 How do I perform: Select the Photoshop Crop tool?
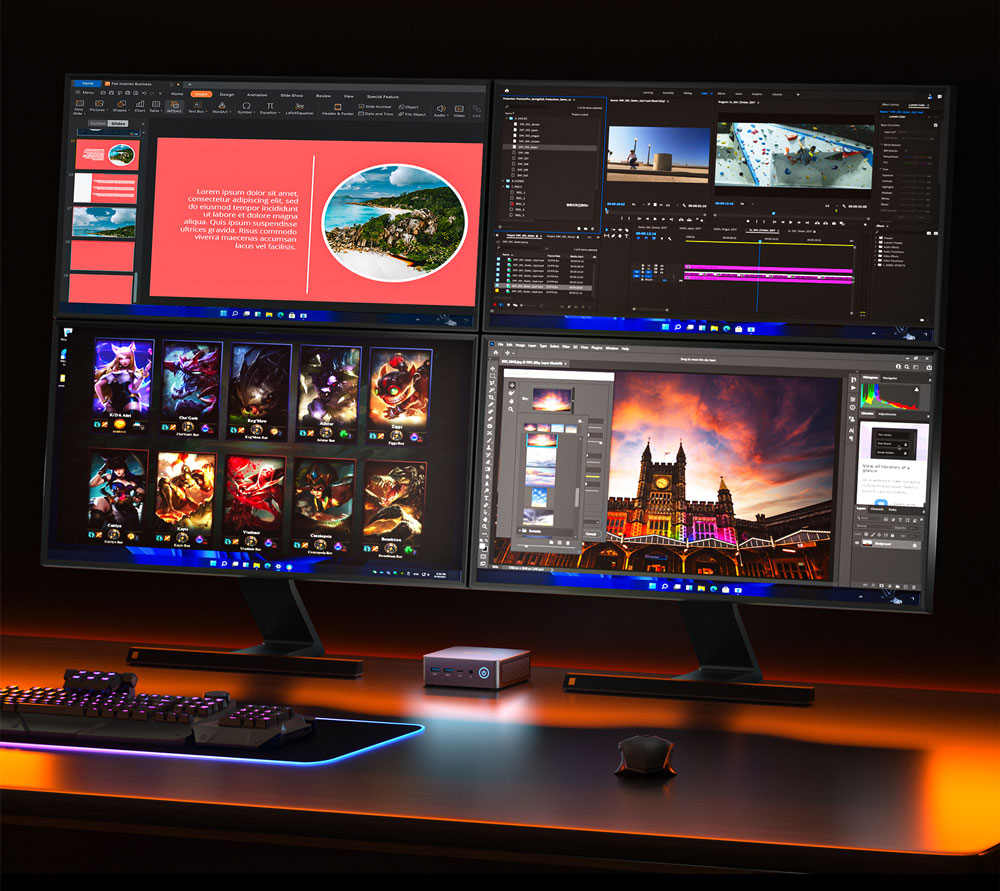(x=492, y=397)
